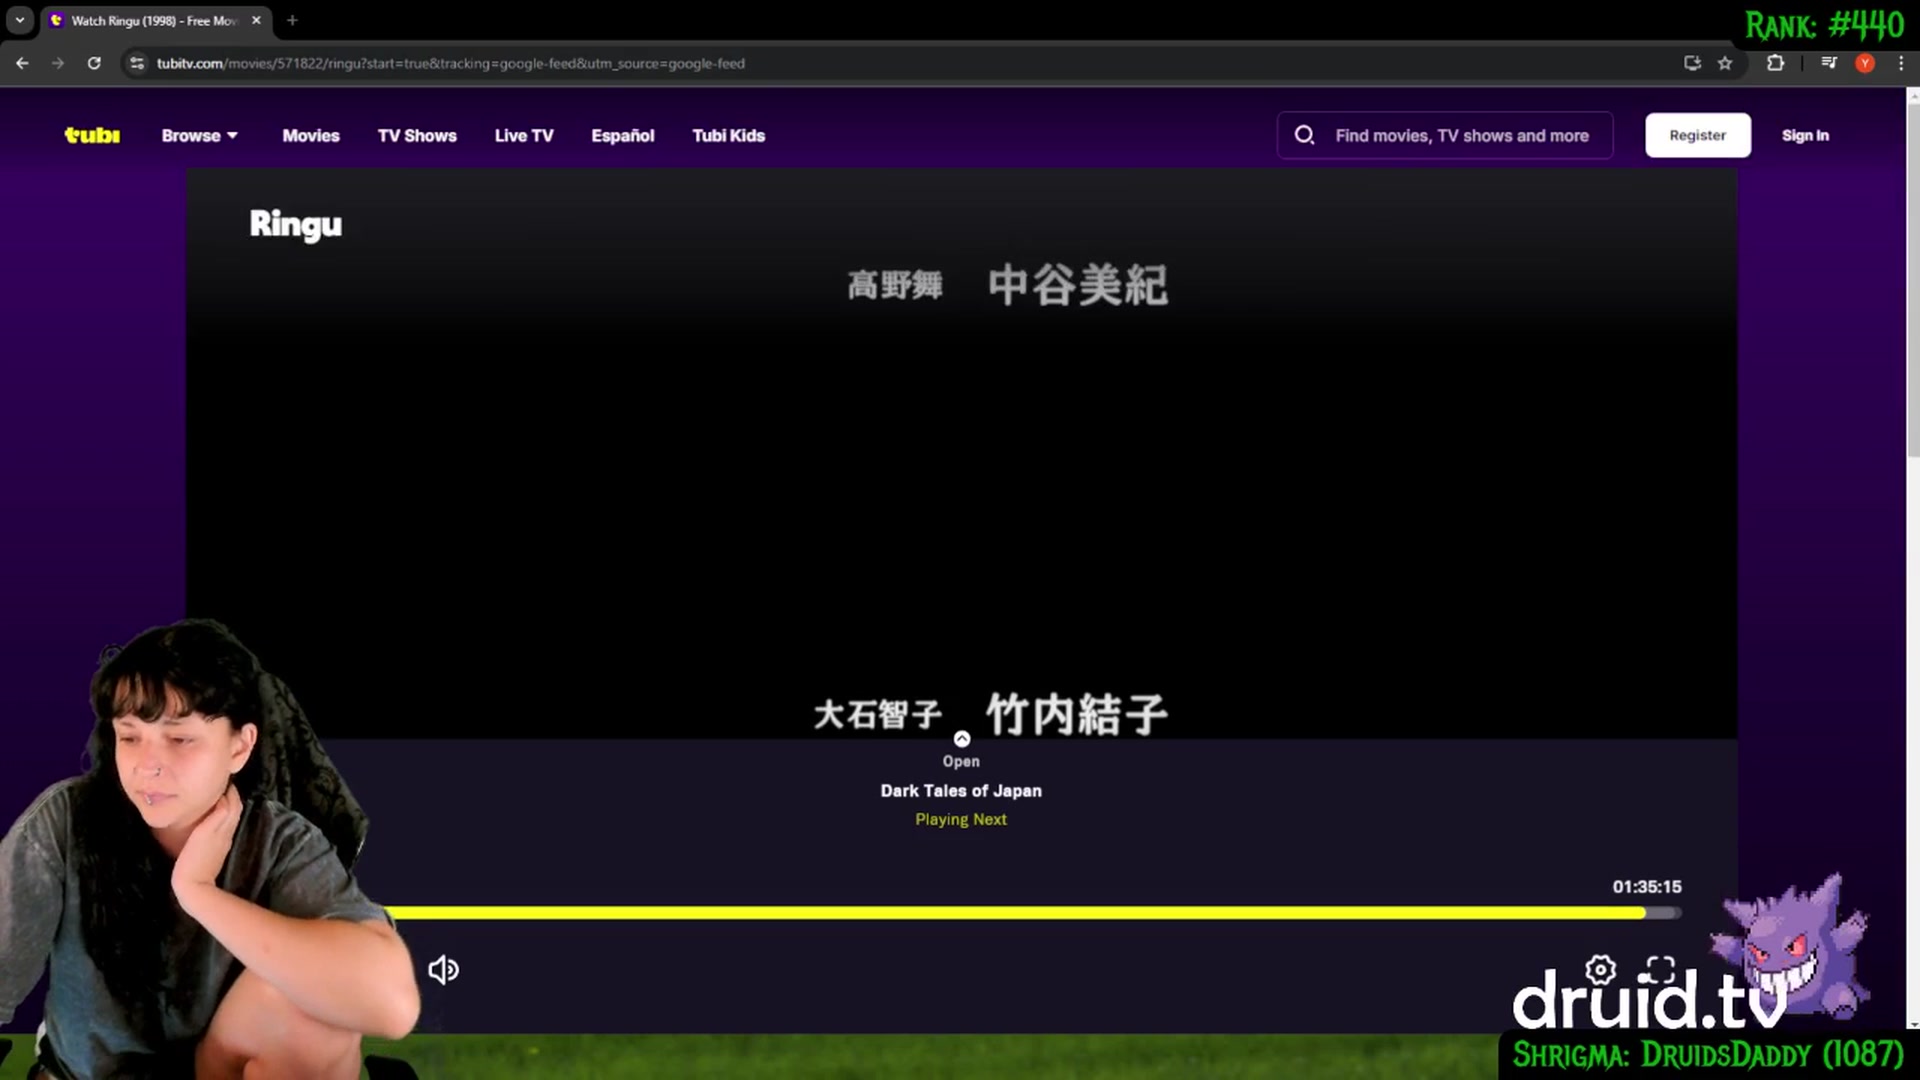Open Chrome three-dot menu
Screen dimensions: 1920x1080
pyautogui.click(x=1901, y=63)
